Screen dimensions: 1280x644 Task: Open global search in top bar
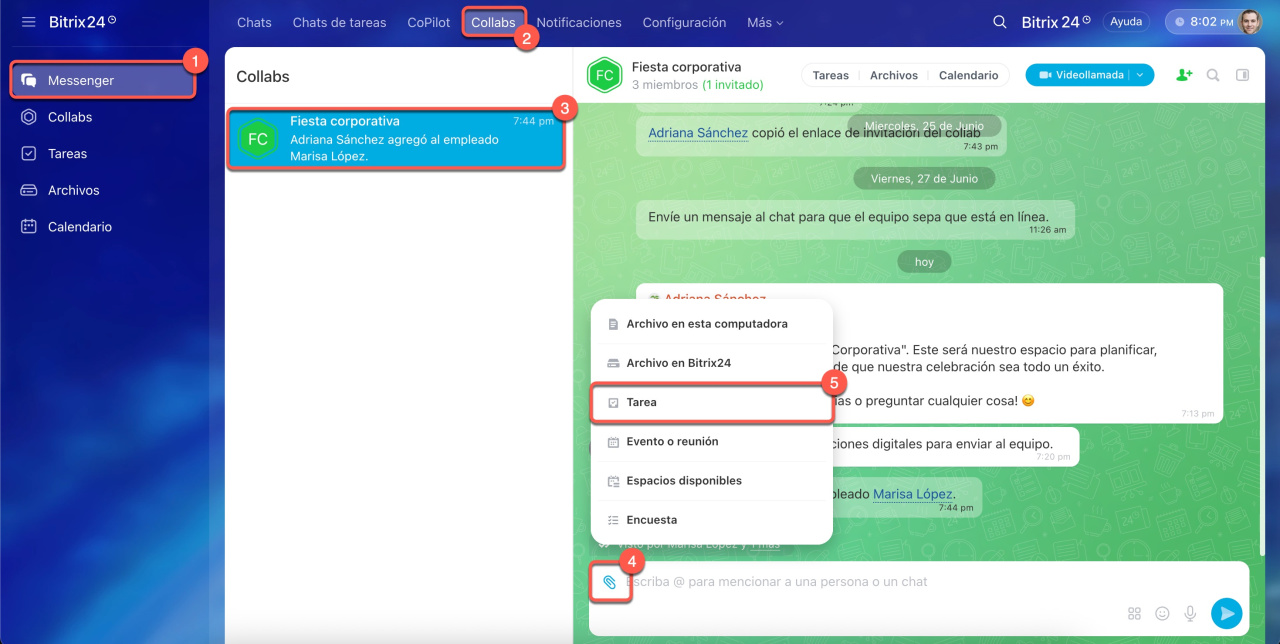(x=999, y=22)
